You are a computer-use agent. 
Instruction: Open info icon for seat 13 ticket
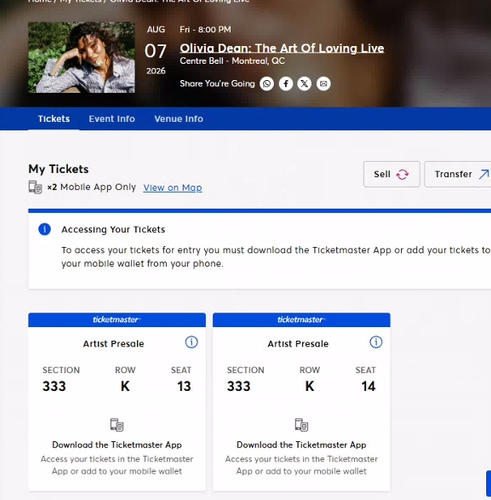[x=191, y=342]
